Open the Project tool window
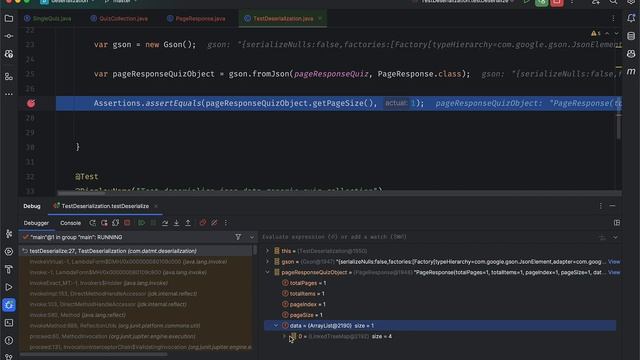 (x=9, y=18)
